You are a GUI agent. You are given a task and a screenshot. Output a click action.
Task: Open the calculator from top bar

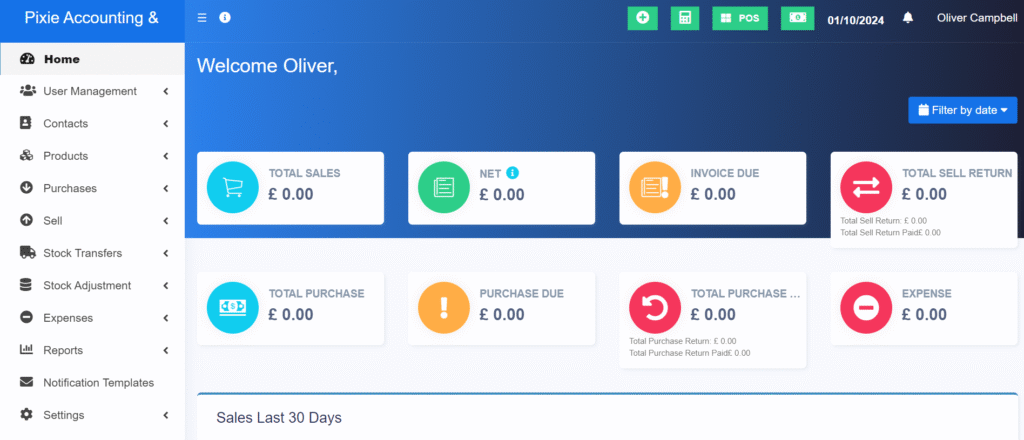(685, 18)
